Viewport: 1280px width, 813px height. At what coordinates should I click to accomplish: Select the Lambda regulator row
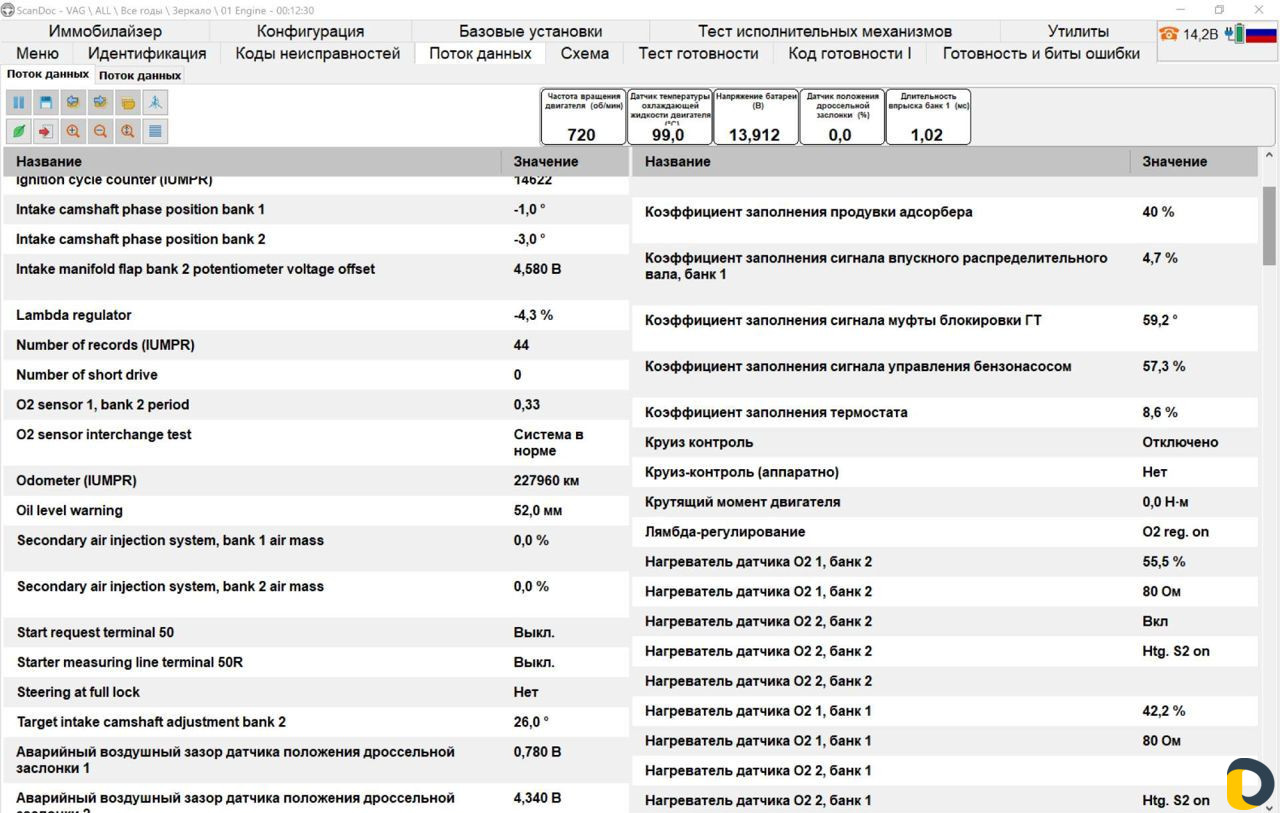[316, 315]
